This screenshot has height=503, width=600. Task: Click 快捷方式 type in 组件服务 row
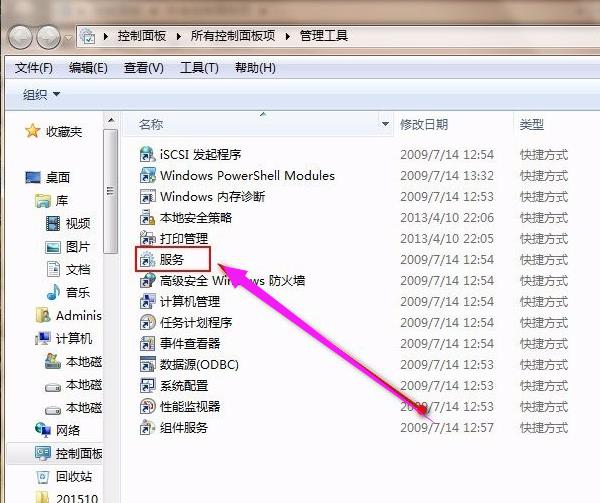point(544,428)
